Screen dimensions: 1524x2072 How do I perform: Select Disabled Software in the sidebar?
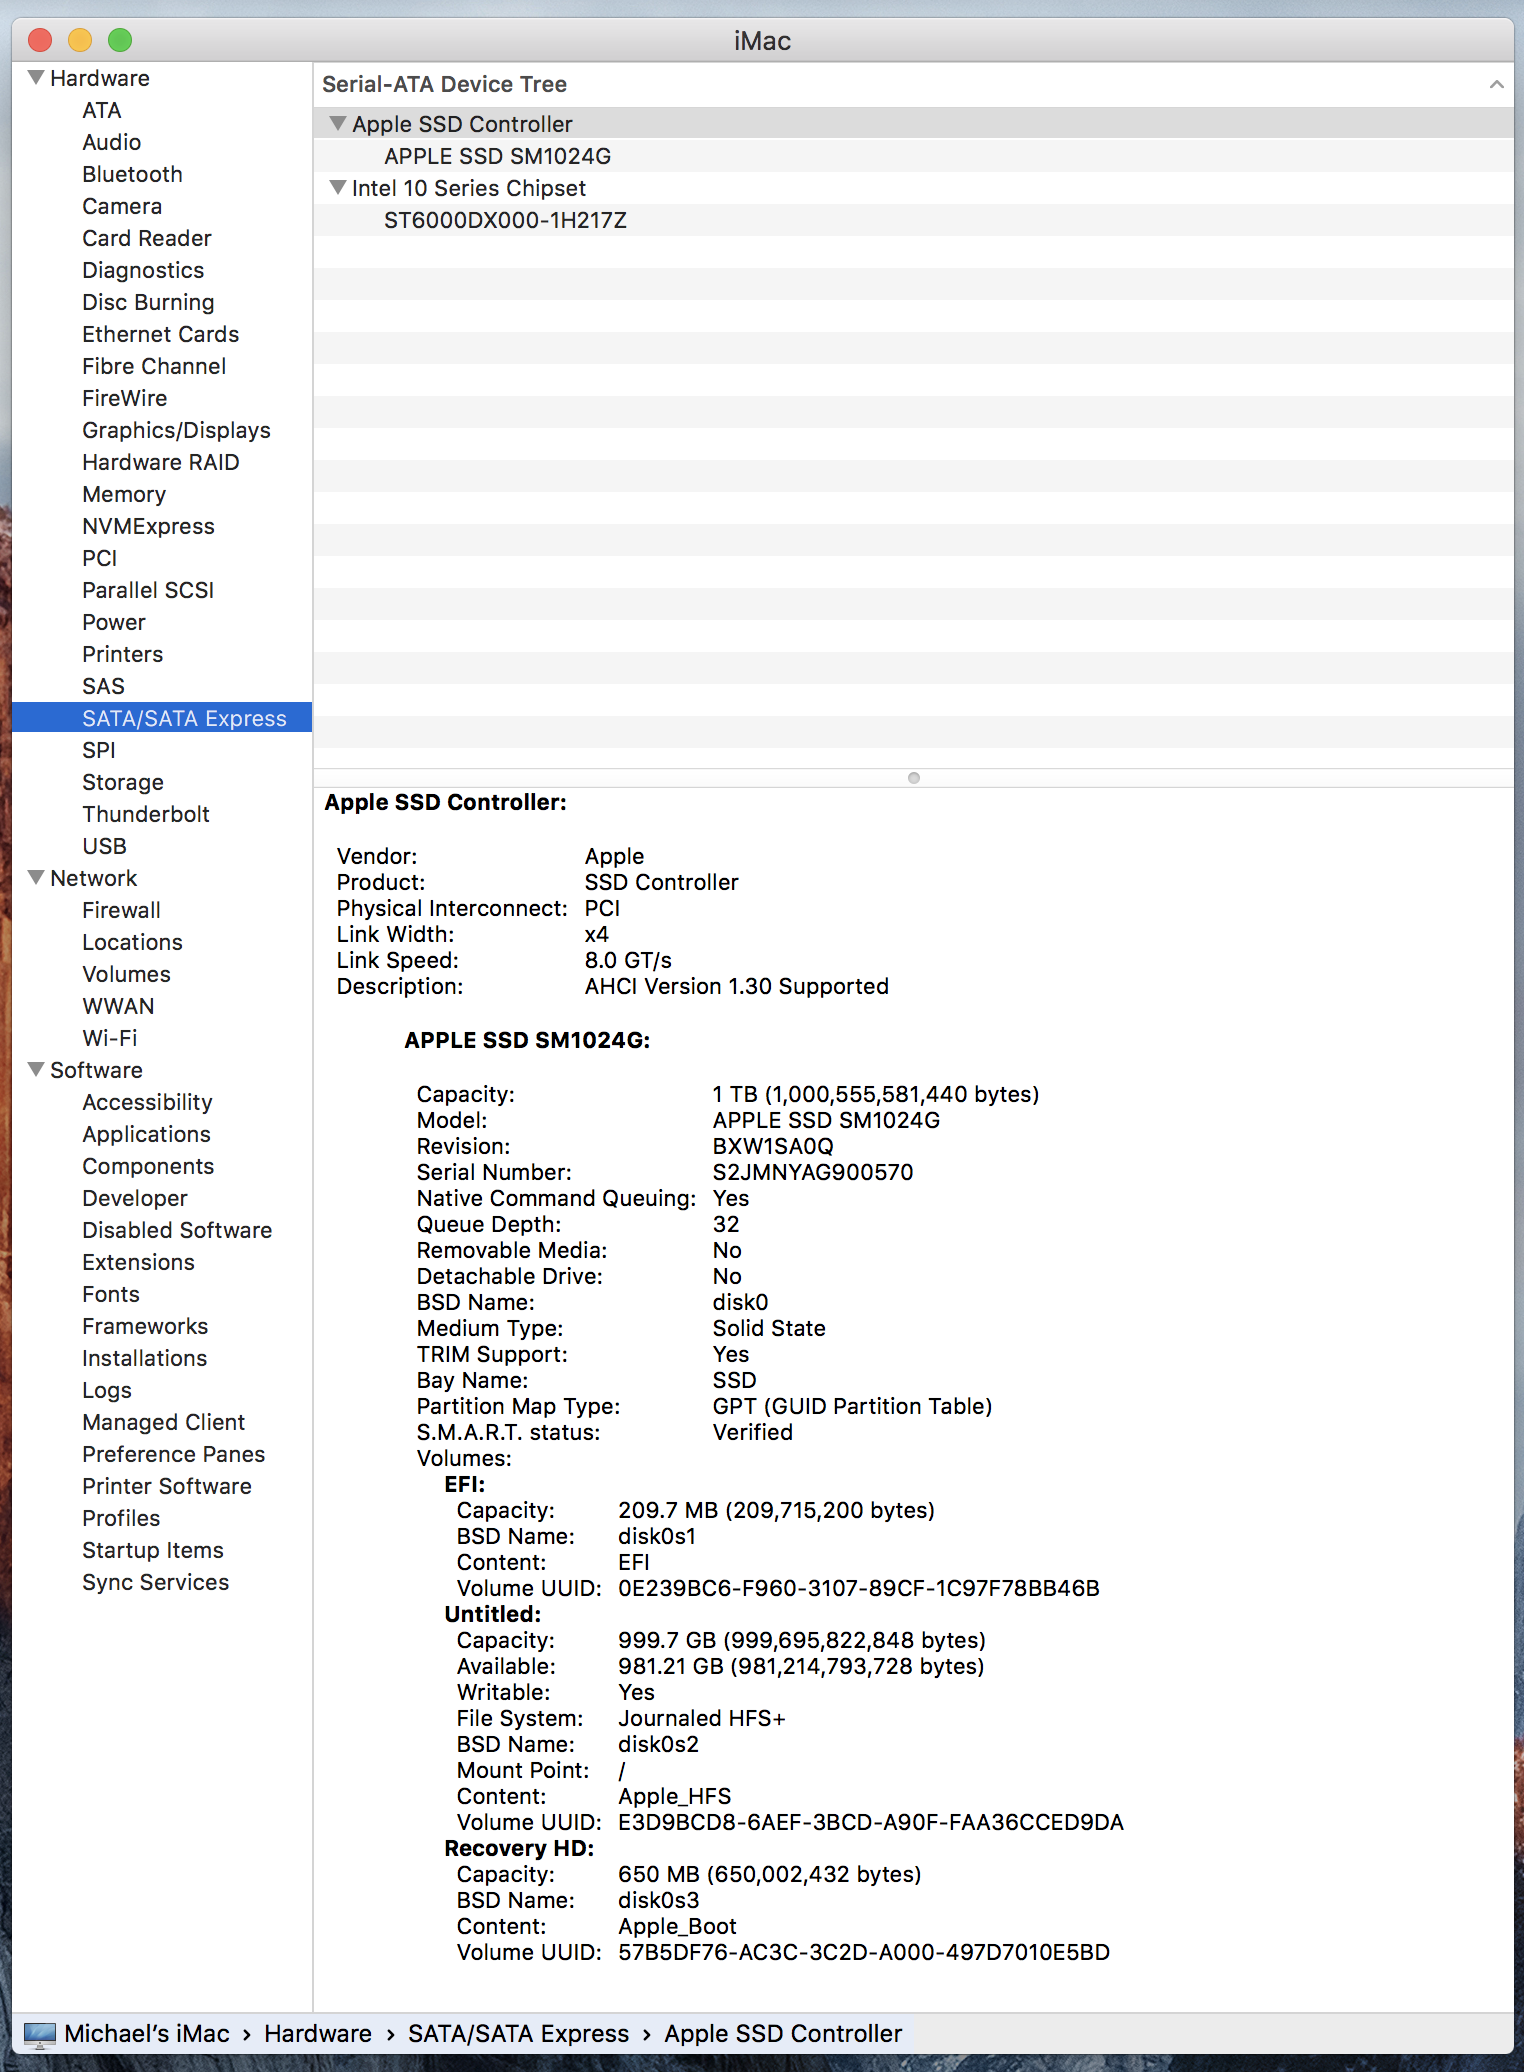177,1230
